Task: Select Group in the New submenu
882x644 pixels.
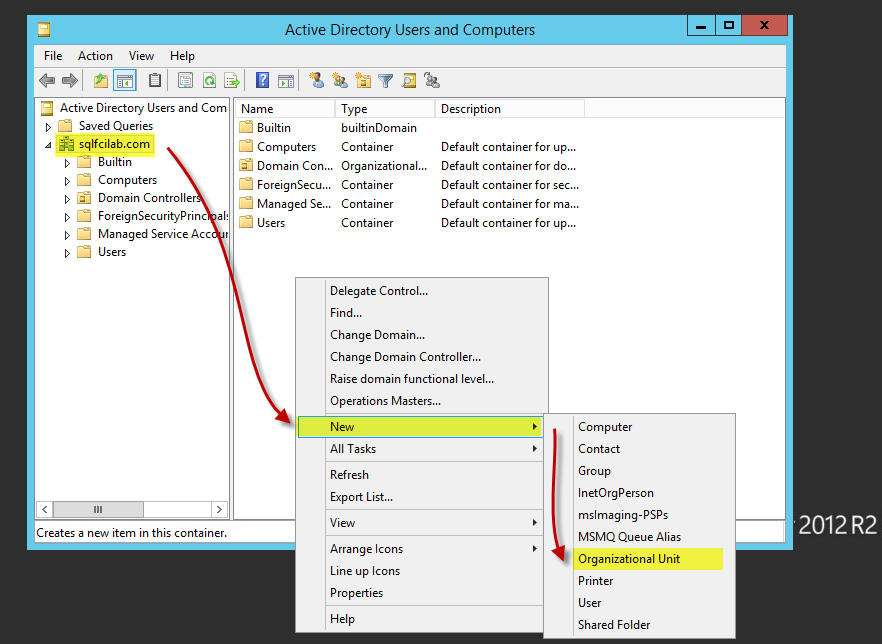Action: click(x=640, y=470)
